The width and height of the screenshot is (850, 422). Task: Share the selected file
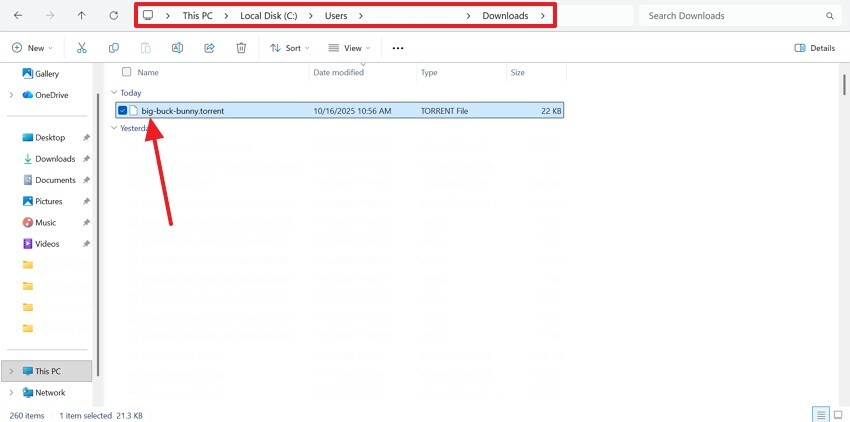point(209,48)
